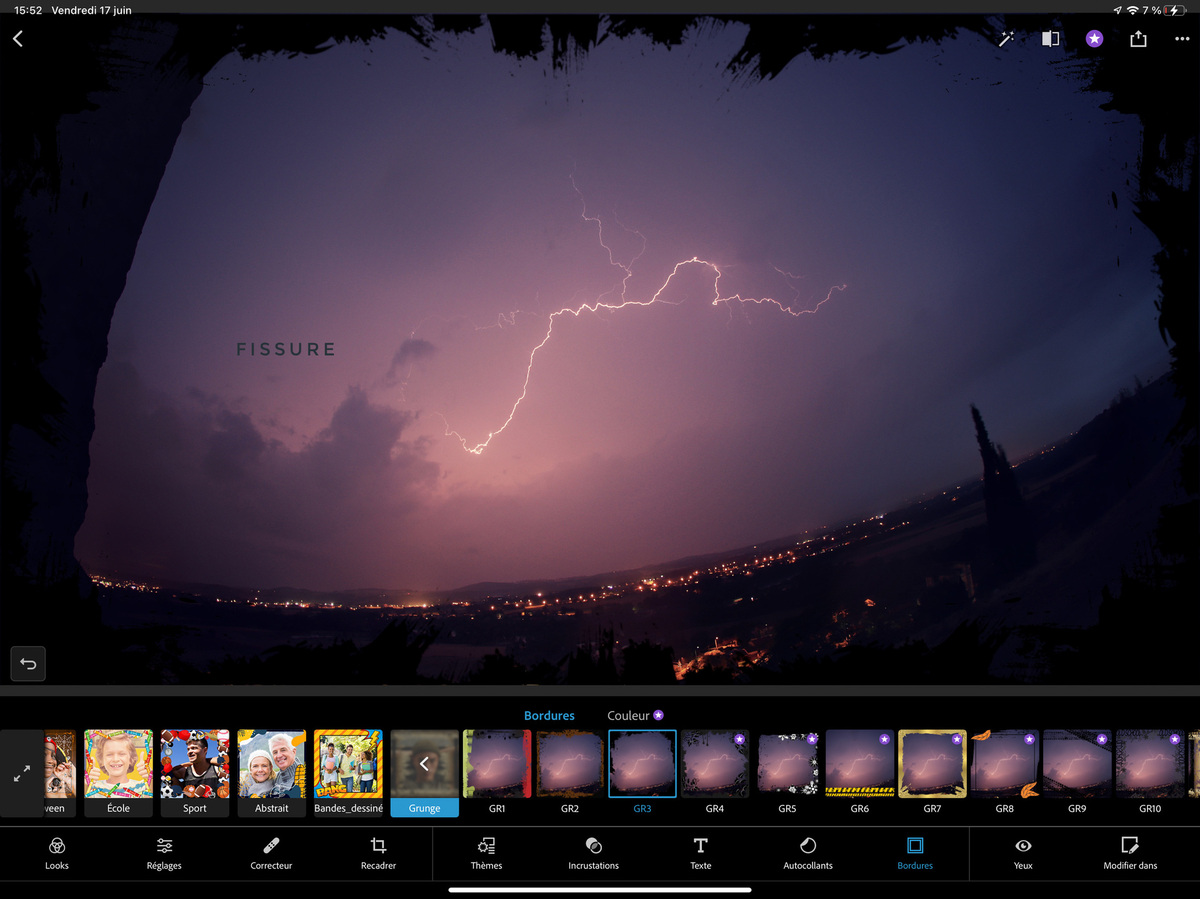Apply the GR7 gold border thumbnail
This screenshot has height=899, width=1200.
pyautogui.click(x=932, y=764)
